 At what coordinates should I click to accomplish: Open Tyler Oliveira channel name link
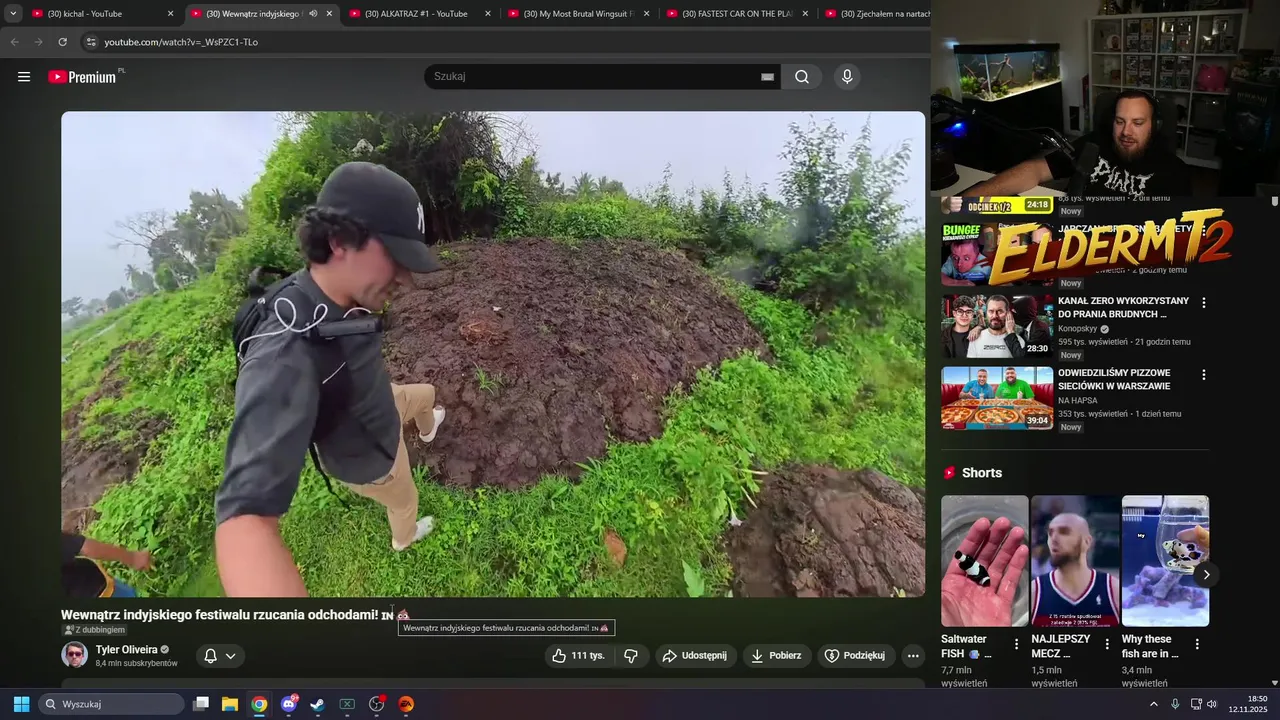coord(126,650)
